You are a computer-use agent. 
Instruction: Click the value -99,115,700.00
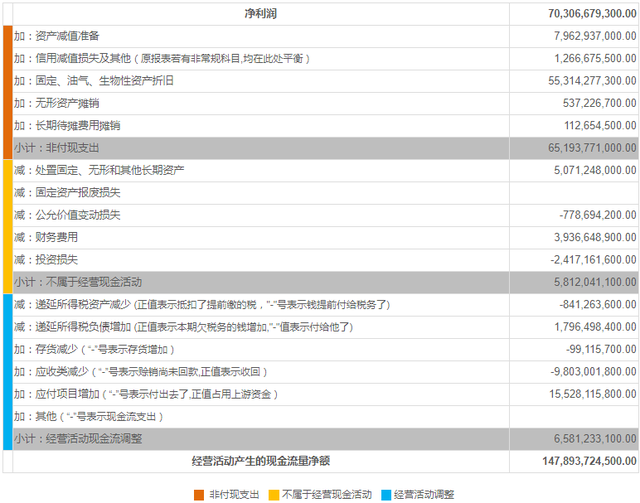[601, 349]
